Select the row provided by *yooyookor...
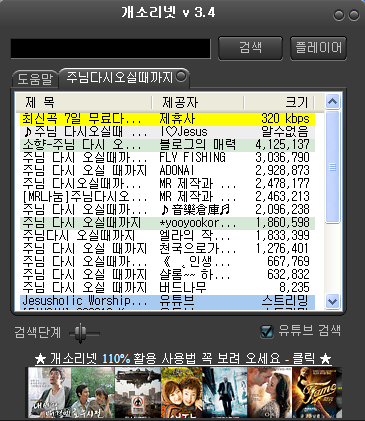The image size is (365, 421). [x=167, y=223]
